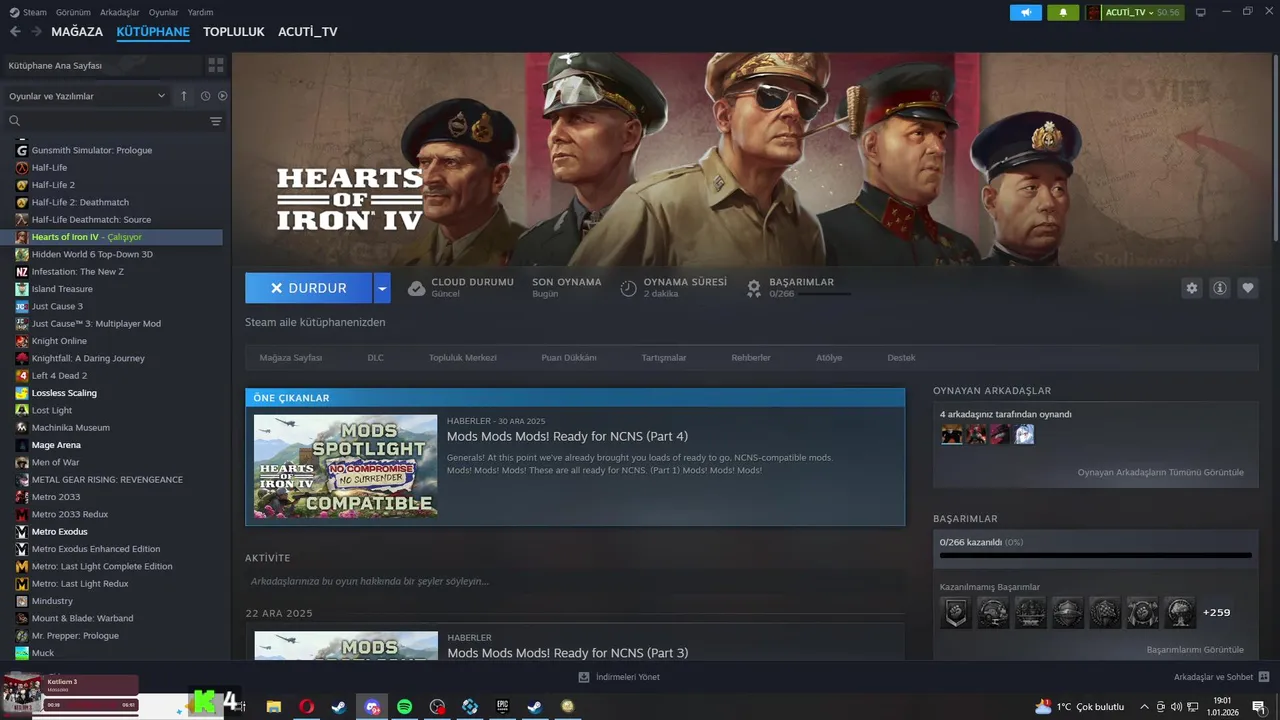Open the Arkadaşlar menu
Viewport: 1280px width, 720px height.
pos(120,12)
